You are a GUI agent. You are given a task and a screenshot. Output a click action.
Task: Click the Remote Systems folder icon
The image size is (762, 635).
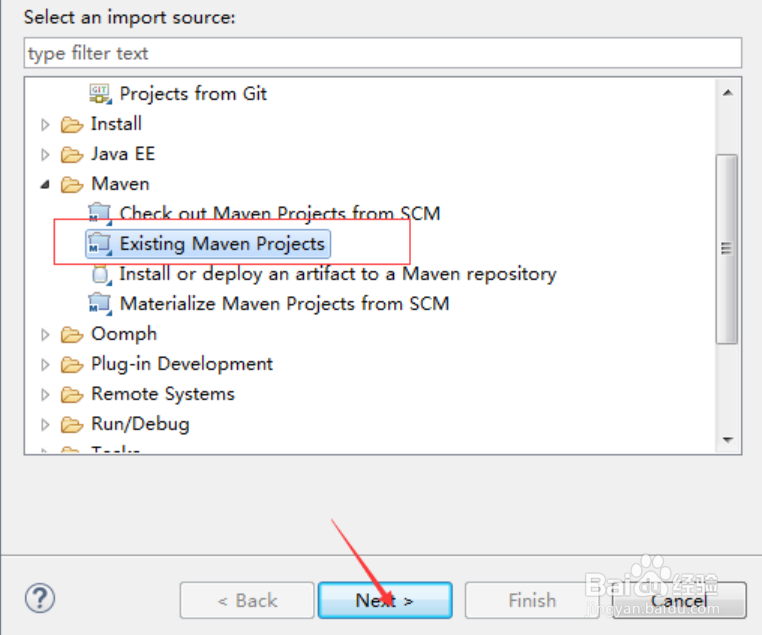[71, 394]
